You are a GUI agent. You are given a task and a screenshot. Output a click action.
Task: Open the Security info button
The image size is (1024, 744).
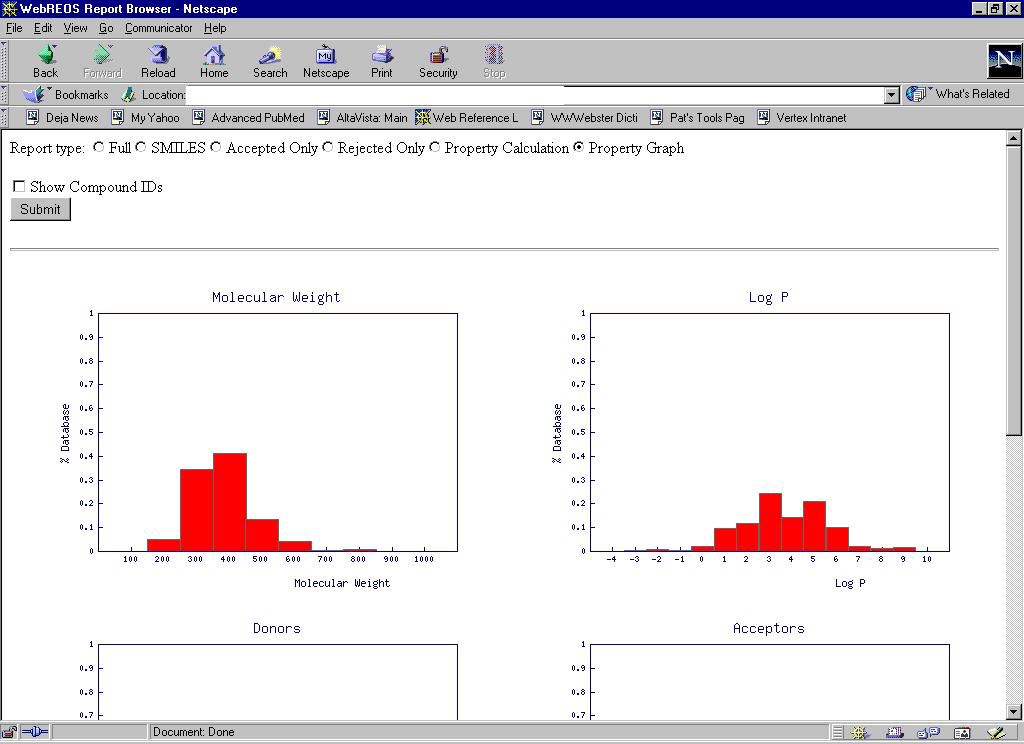click(438, 61)
